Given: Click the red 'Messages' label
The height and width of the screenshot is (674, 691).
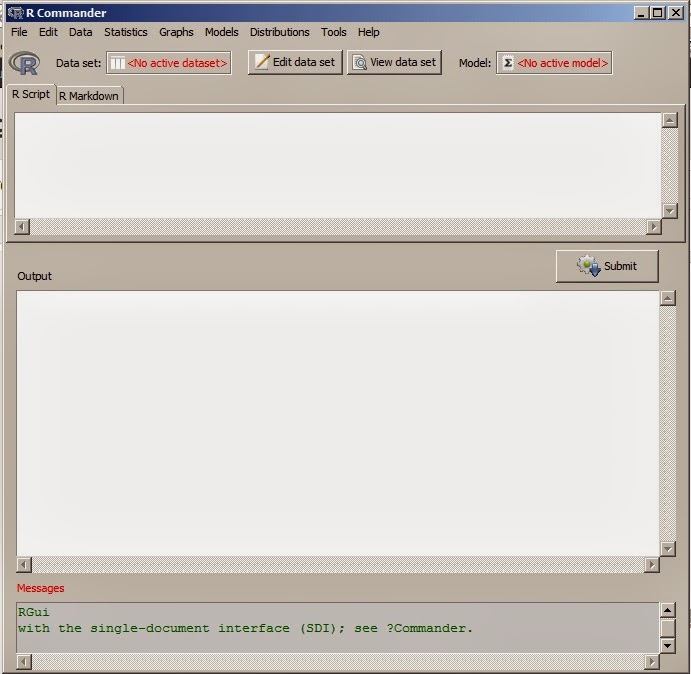Looking at the screenshot, I should 41,588.
